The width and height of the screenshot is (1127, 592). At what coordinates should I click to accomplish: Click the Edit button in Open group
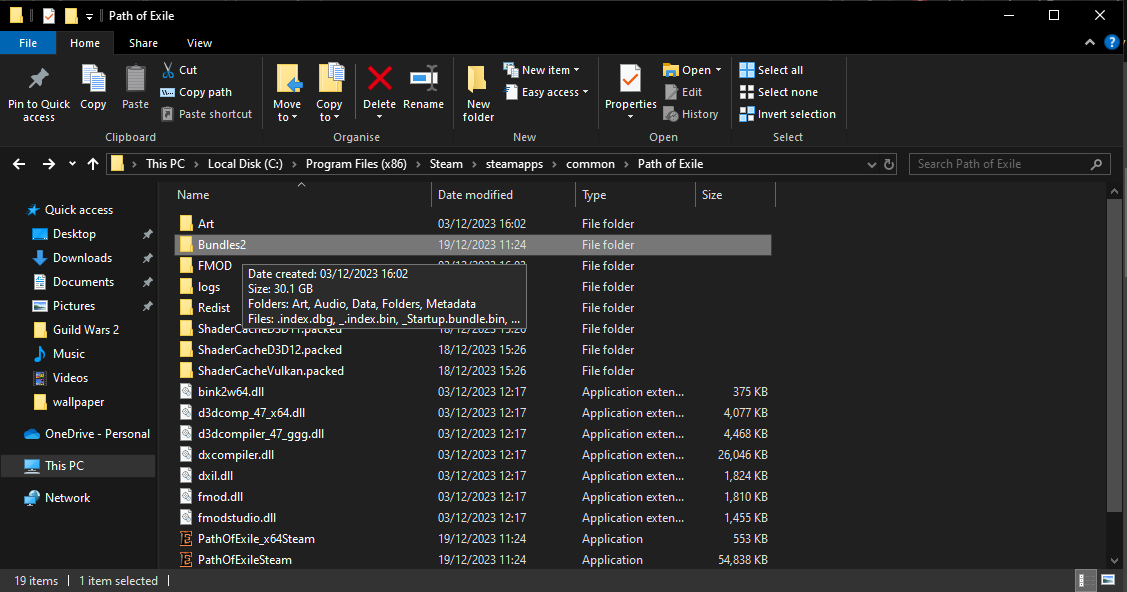click(x=683, y=92)
